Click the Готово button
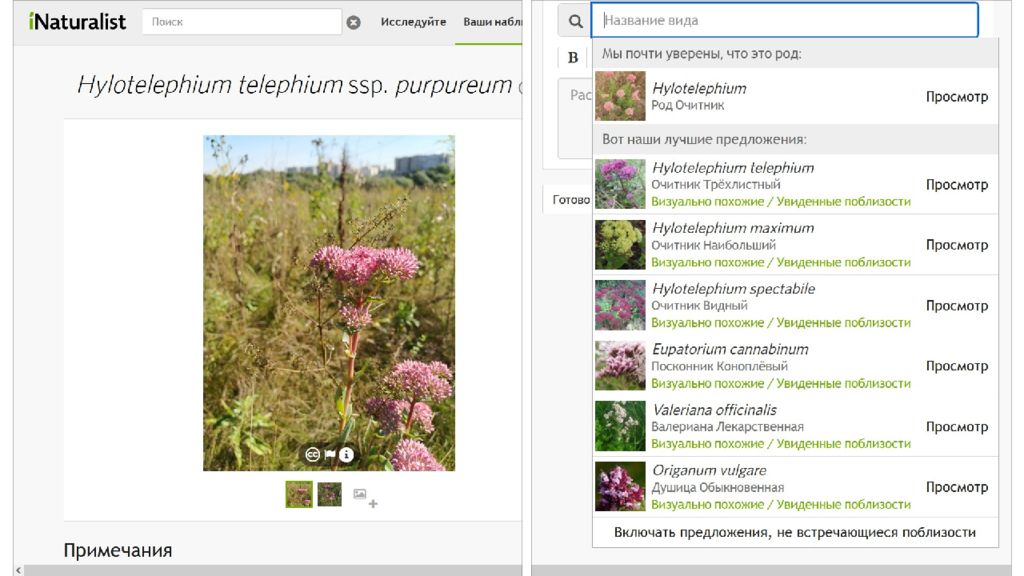This screenshot has width=1024, height=576. point(570,200)
